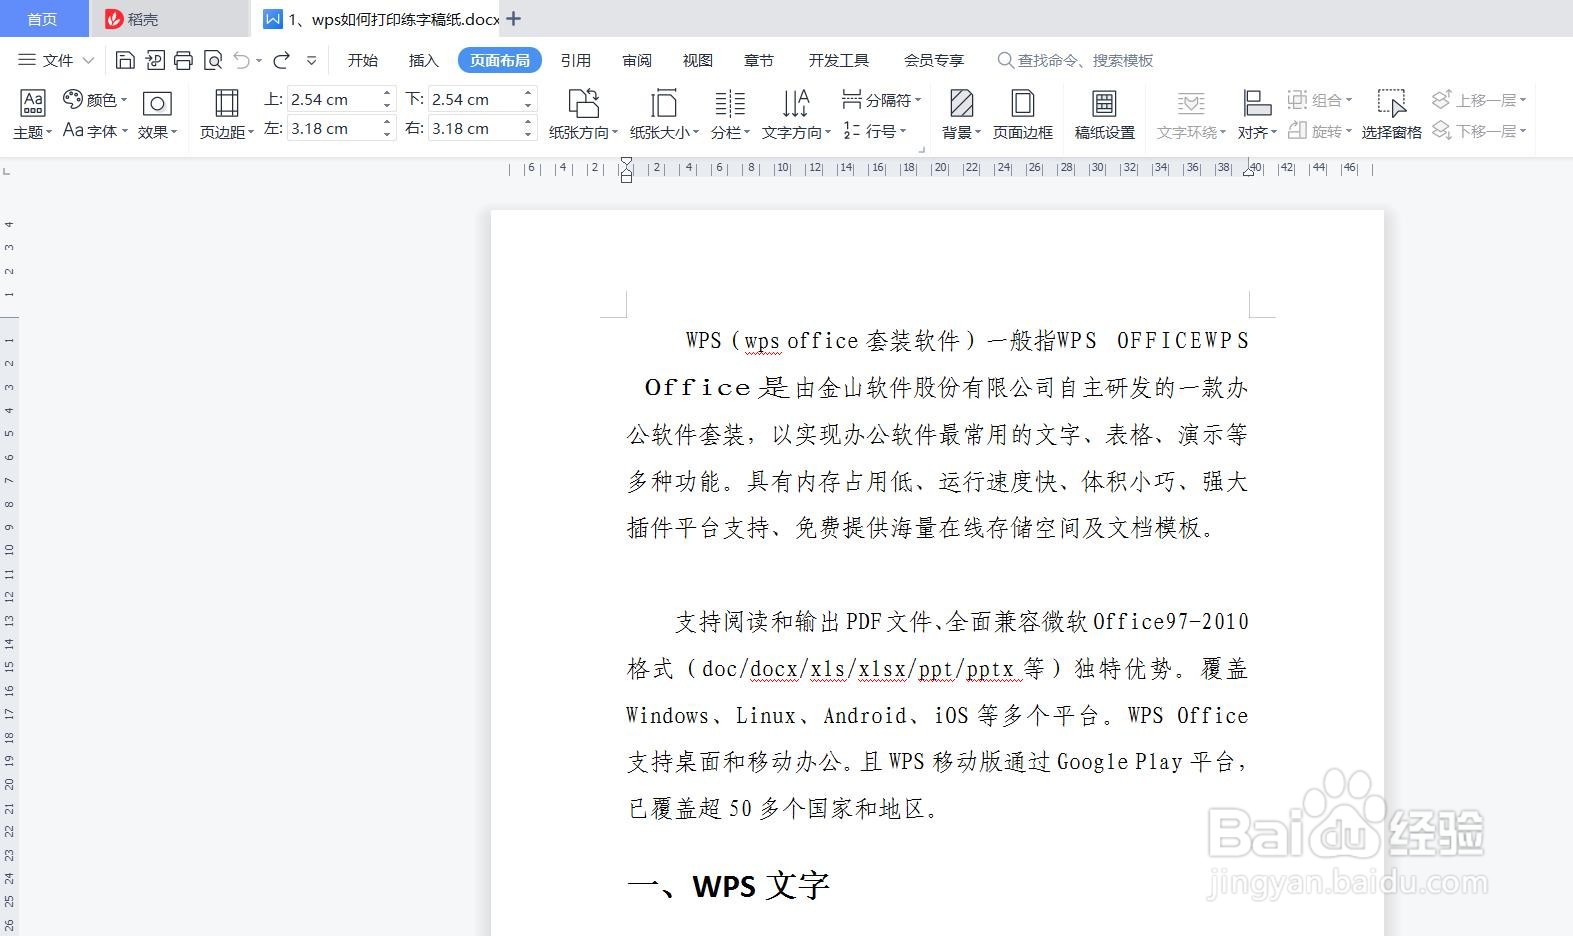Image resolution: width=1573 pixels, height=936 pixels.
Task: Open the 文件 menu dropdown arrow
Action: (88, 60)
